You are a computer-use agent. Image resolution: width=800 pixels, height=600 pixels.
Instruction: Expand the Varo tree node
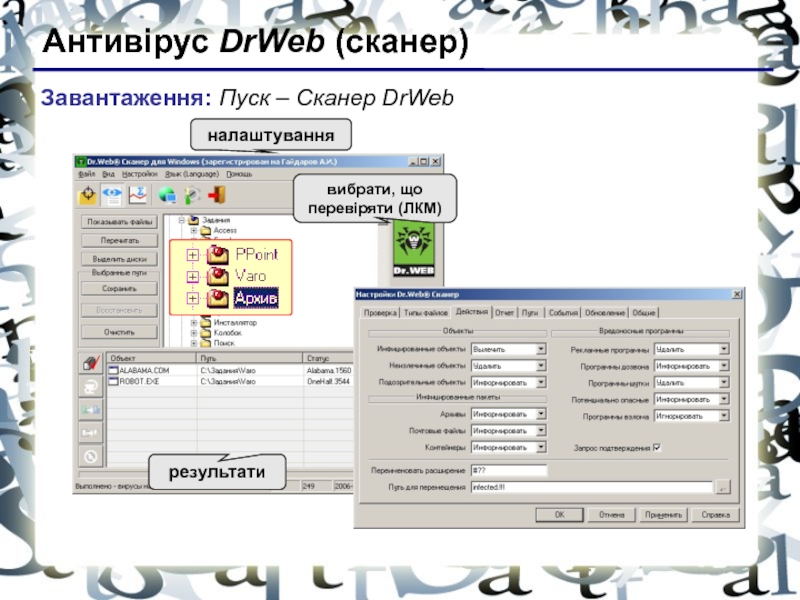tap(192, 277)
